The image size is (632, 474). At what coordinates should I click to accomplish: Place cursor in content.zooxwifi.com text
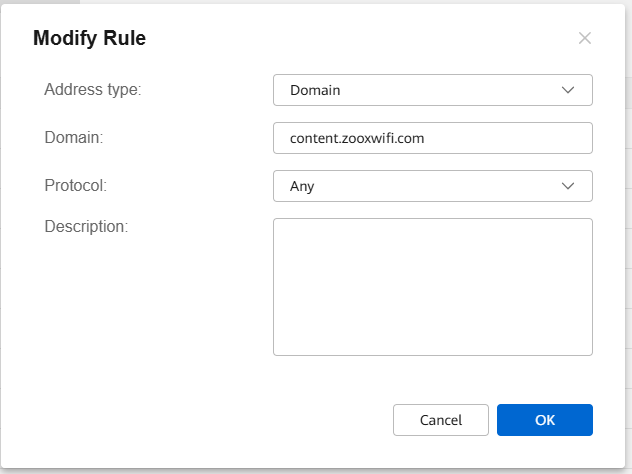coord(357,138)
